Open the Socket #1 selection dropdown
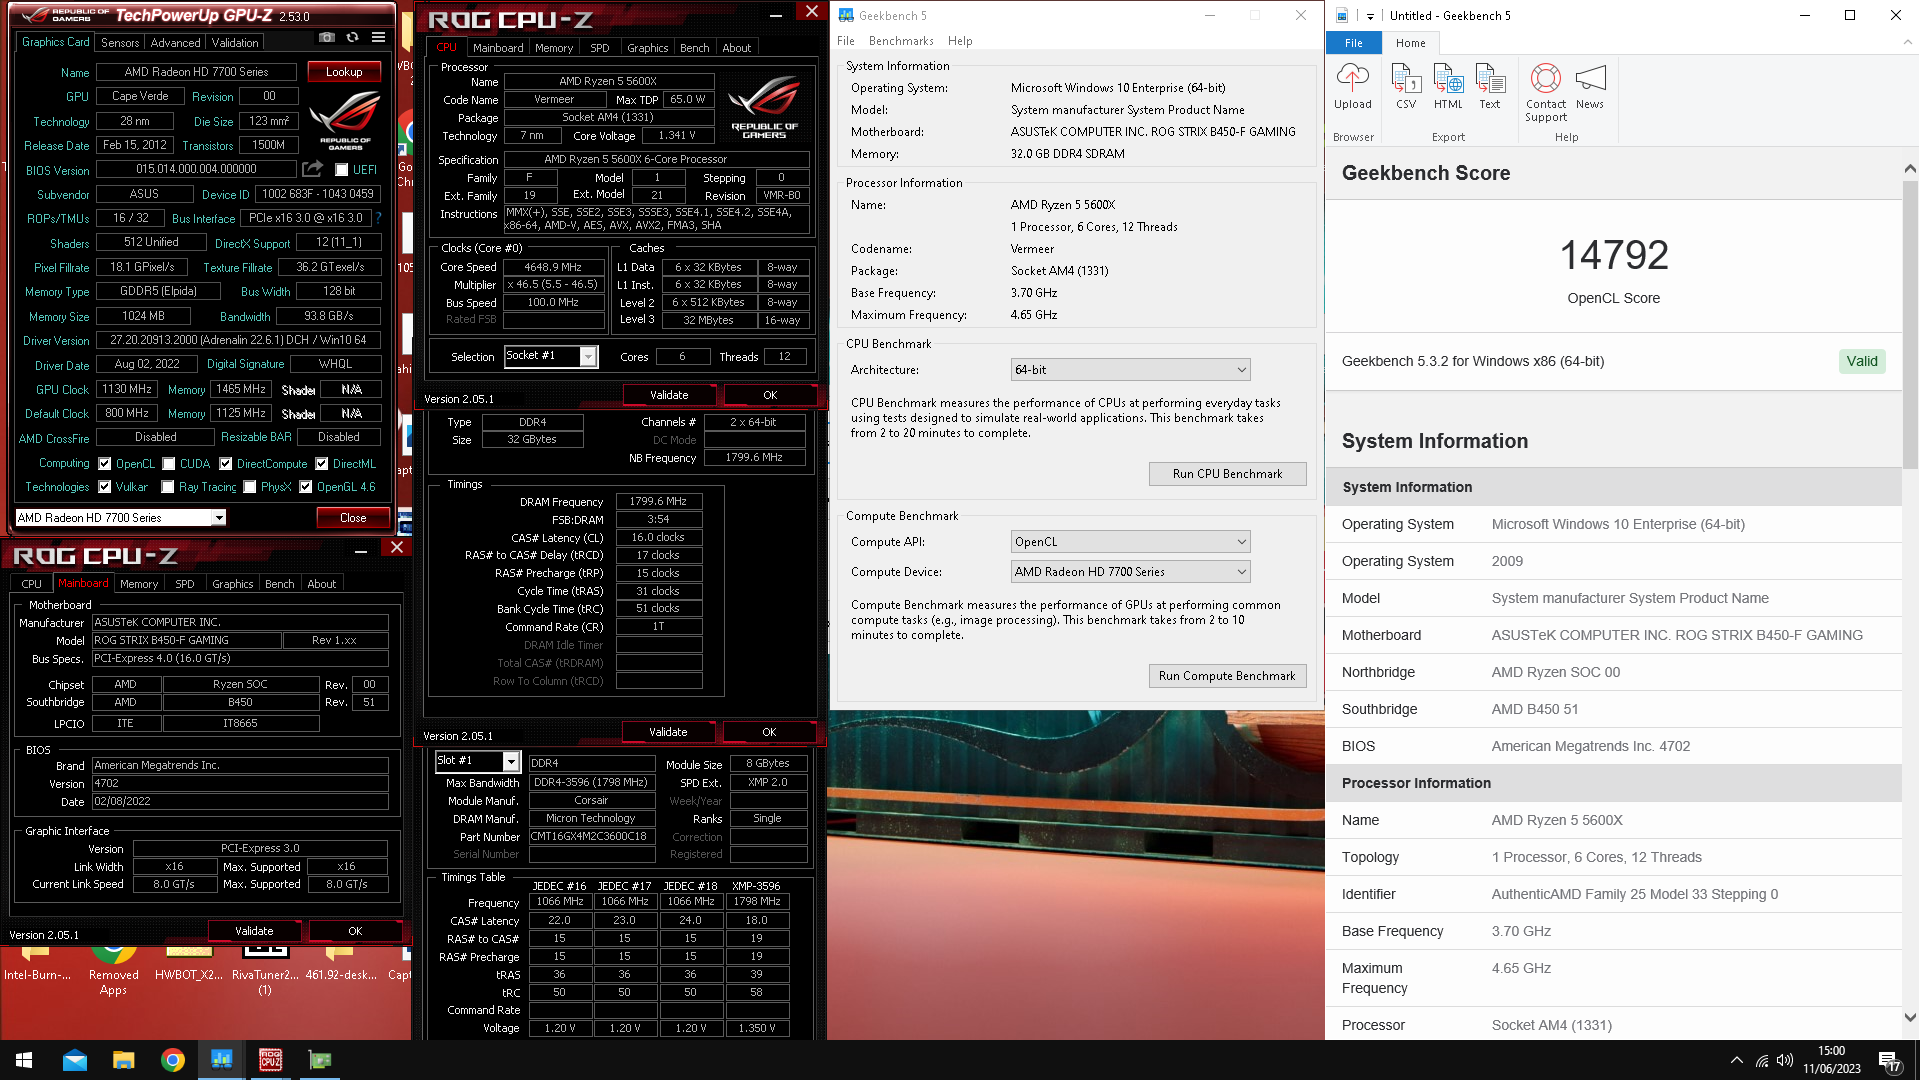Screen dimensions: 1920x1080 [588, 356]
